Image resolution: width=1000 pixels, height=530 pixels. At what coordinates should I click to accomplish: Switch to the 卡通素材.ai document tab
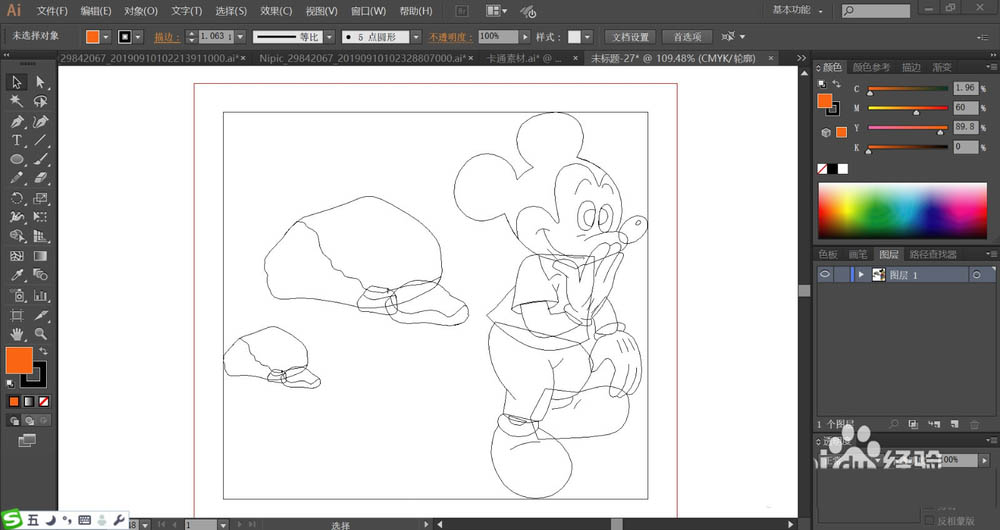(524, 58)
